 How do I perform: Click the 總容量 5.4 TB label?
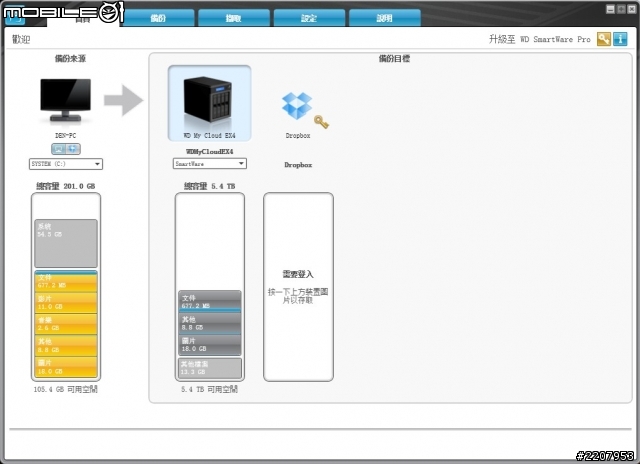click(209, 186)
